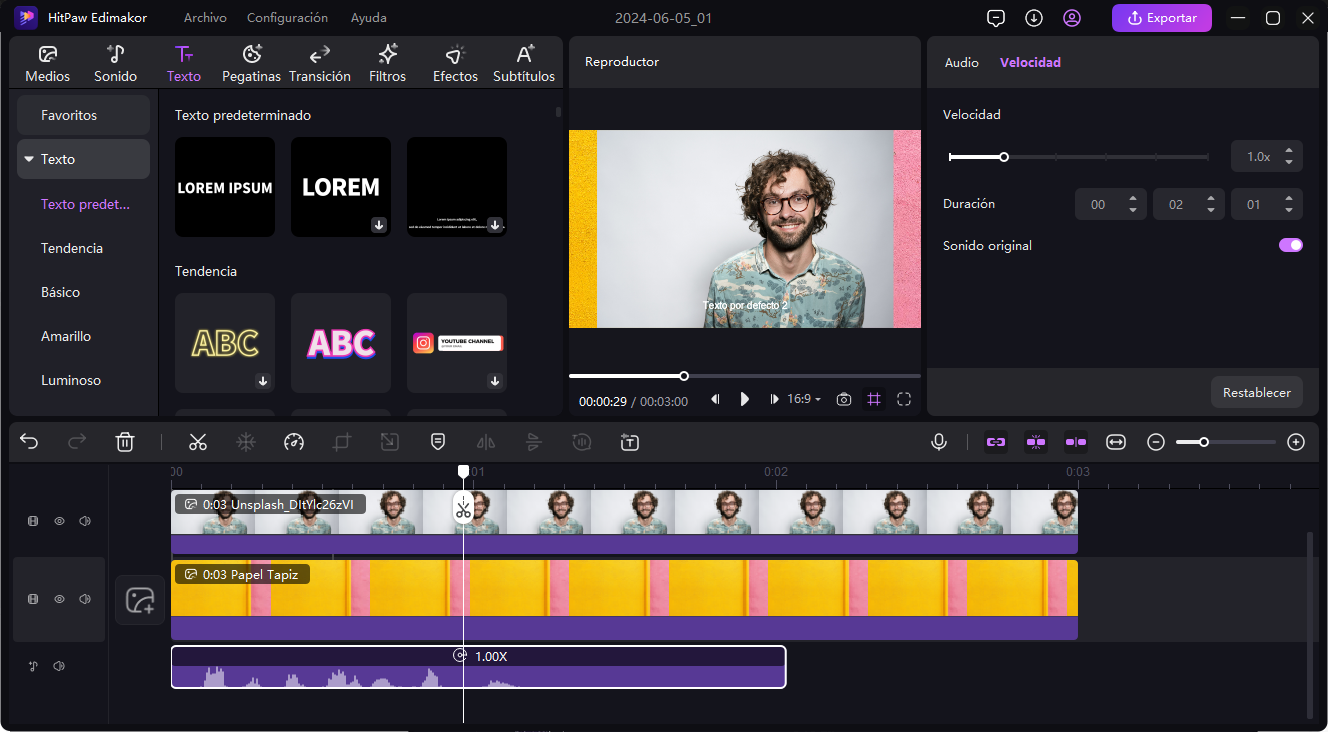The height and width of the screenshot is (732, 1328).
Task: Hide the Unsplash video track with the eye icon
Action: click(x=59, y=520)
